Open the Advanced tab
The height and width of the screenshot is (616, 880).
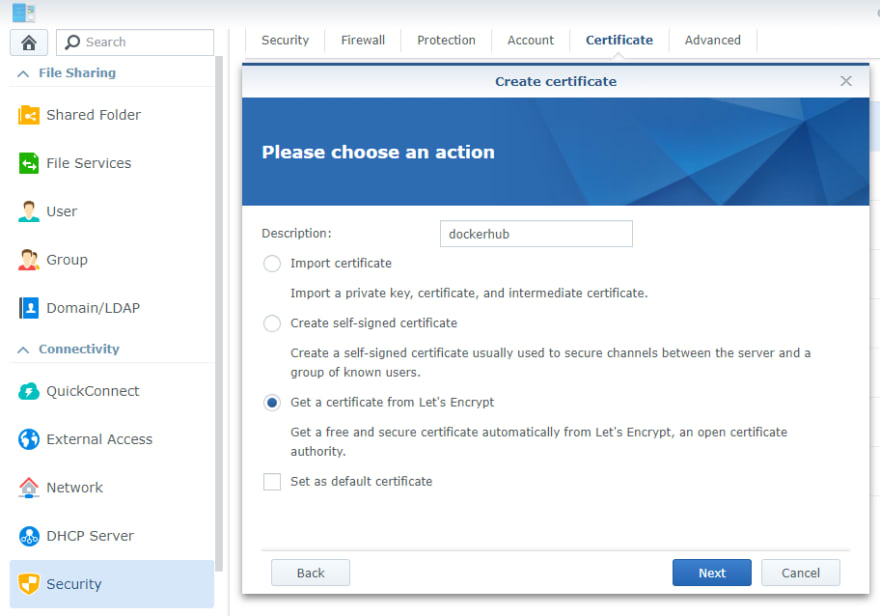[713, 40]
